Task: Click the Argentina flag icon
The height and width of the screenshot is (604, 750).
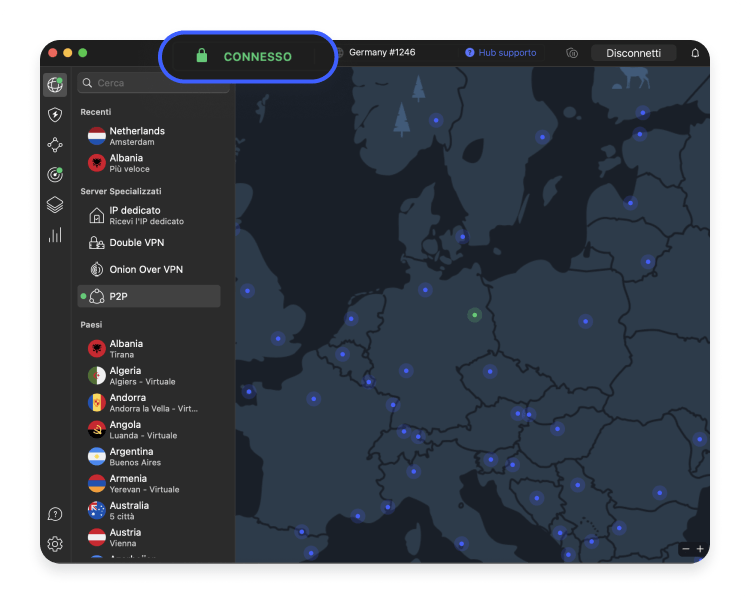Action: tap(97, 456)
